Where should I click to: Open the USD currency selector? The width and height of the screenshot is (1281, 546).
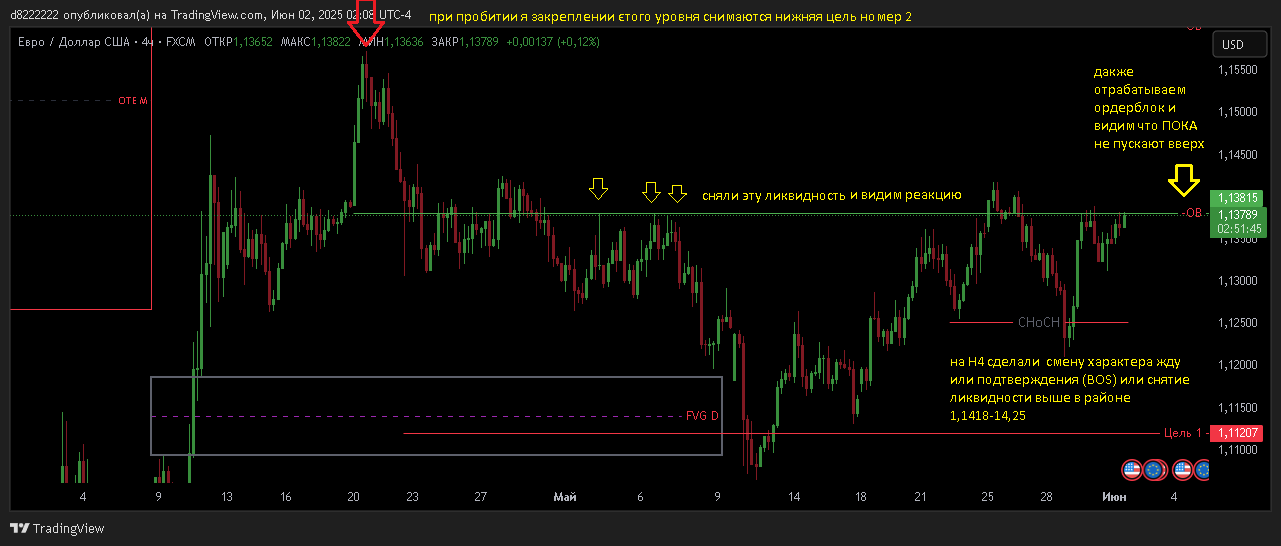[x=1232, y=45]
